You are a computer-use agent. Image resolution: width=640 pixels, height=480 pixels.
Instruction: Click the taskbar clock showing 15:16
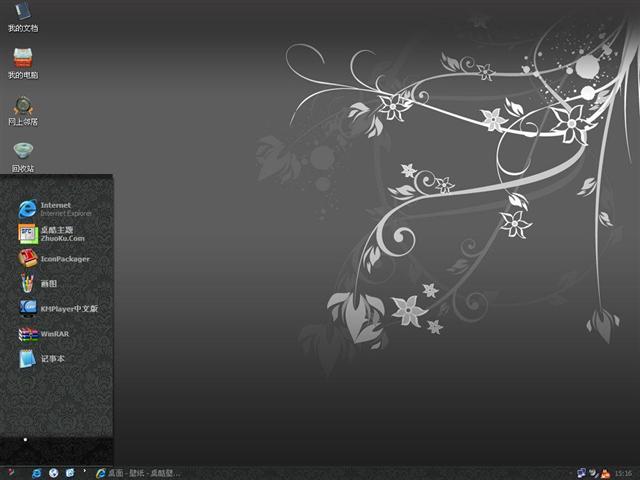tap(623, 474)
